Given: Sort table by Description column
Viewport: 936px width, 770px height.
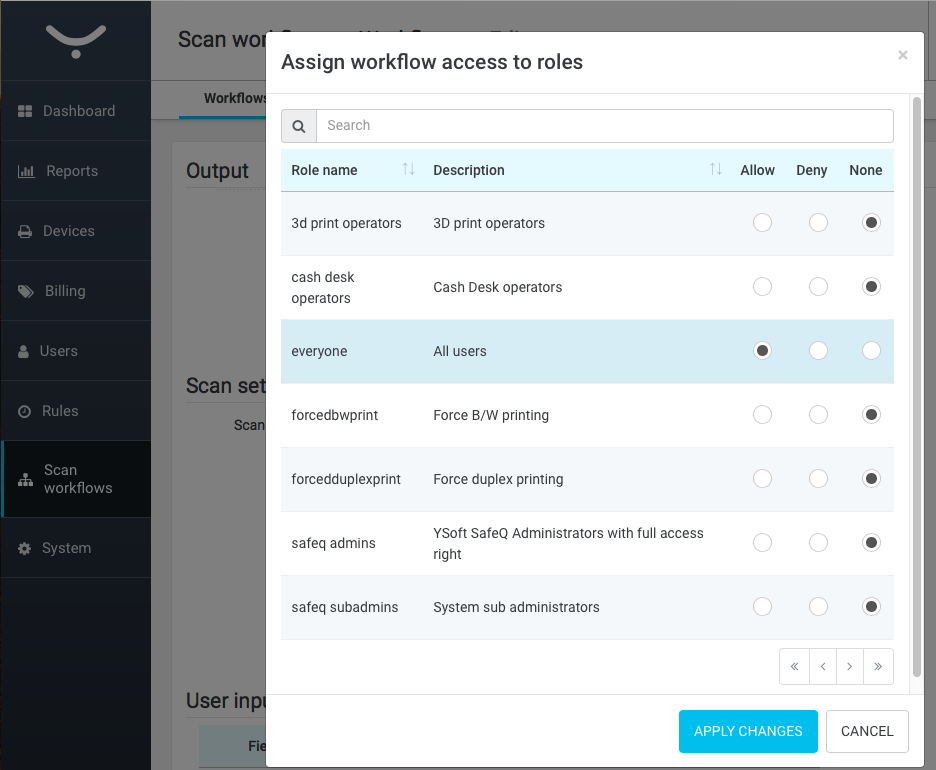Looking at the screenshot, I should coord(715,170).
